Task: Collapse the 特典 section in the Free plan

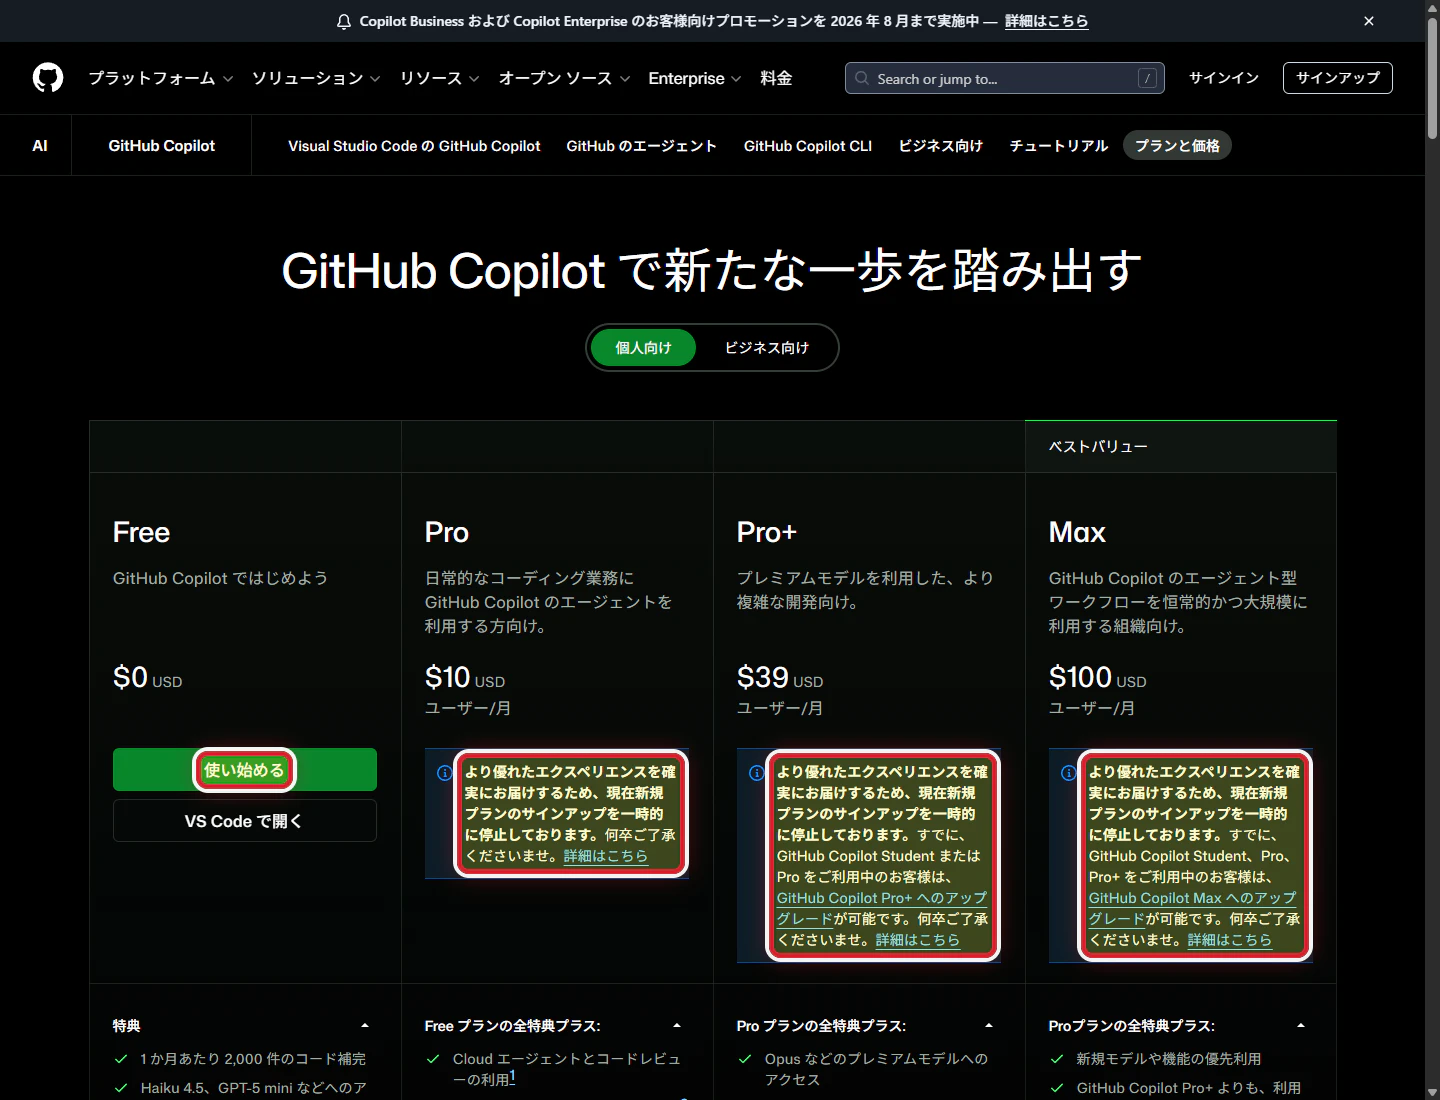Action: pyautogui.click(x=365, y=1026)
